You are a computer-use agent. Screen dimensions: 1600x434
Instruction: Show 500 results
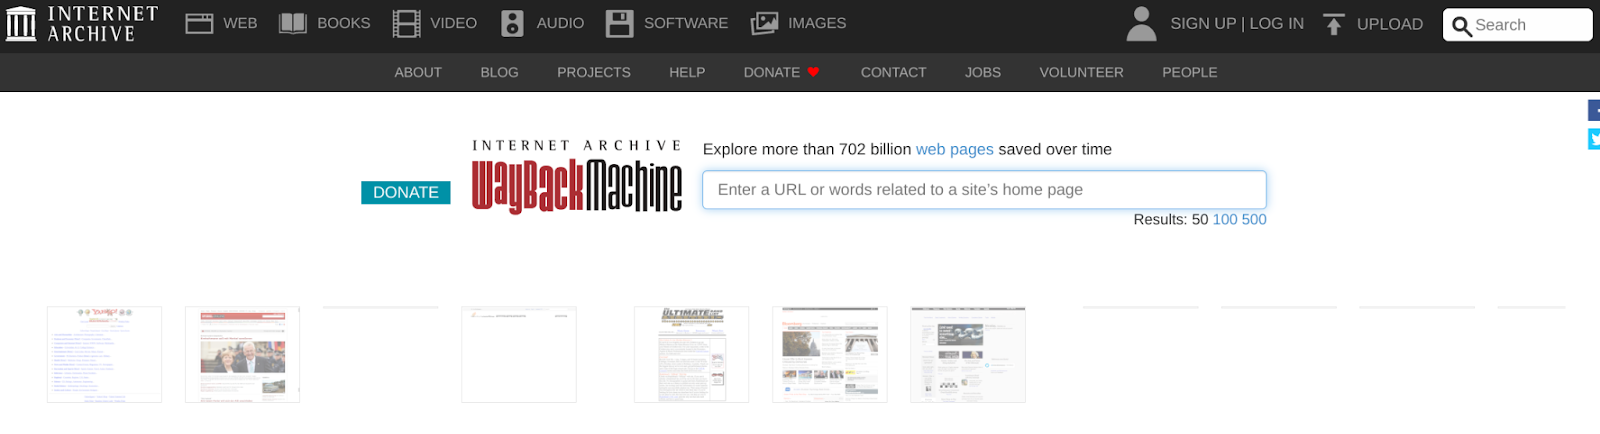tap(1254, 219)
